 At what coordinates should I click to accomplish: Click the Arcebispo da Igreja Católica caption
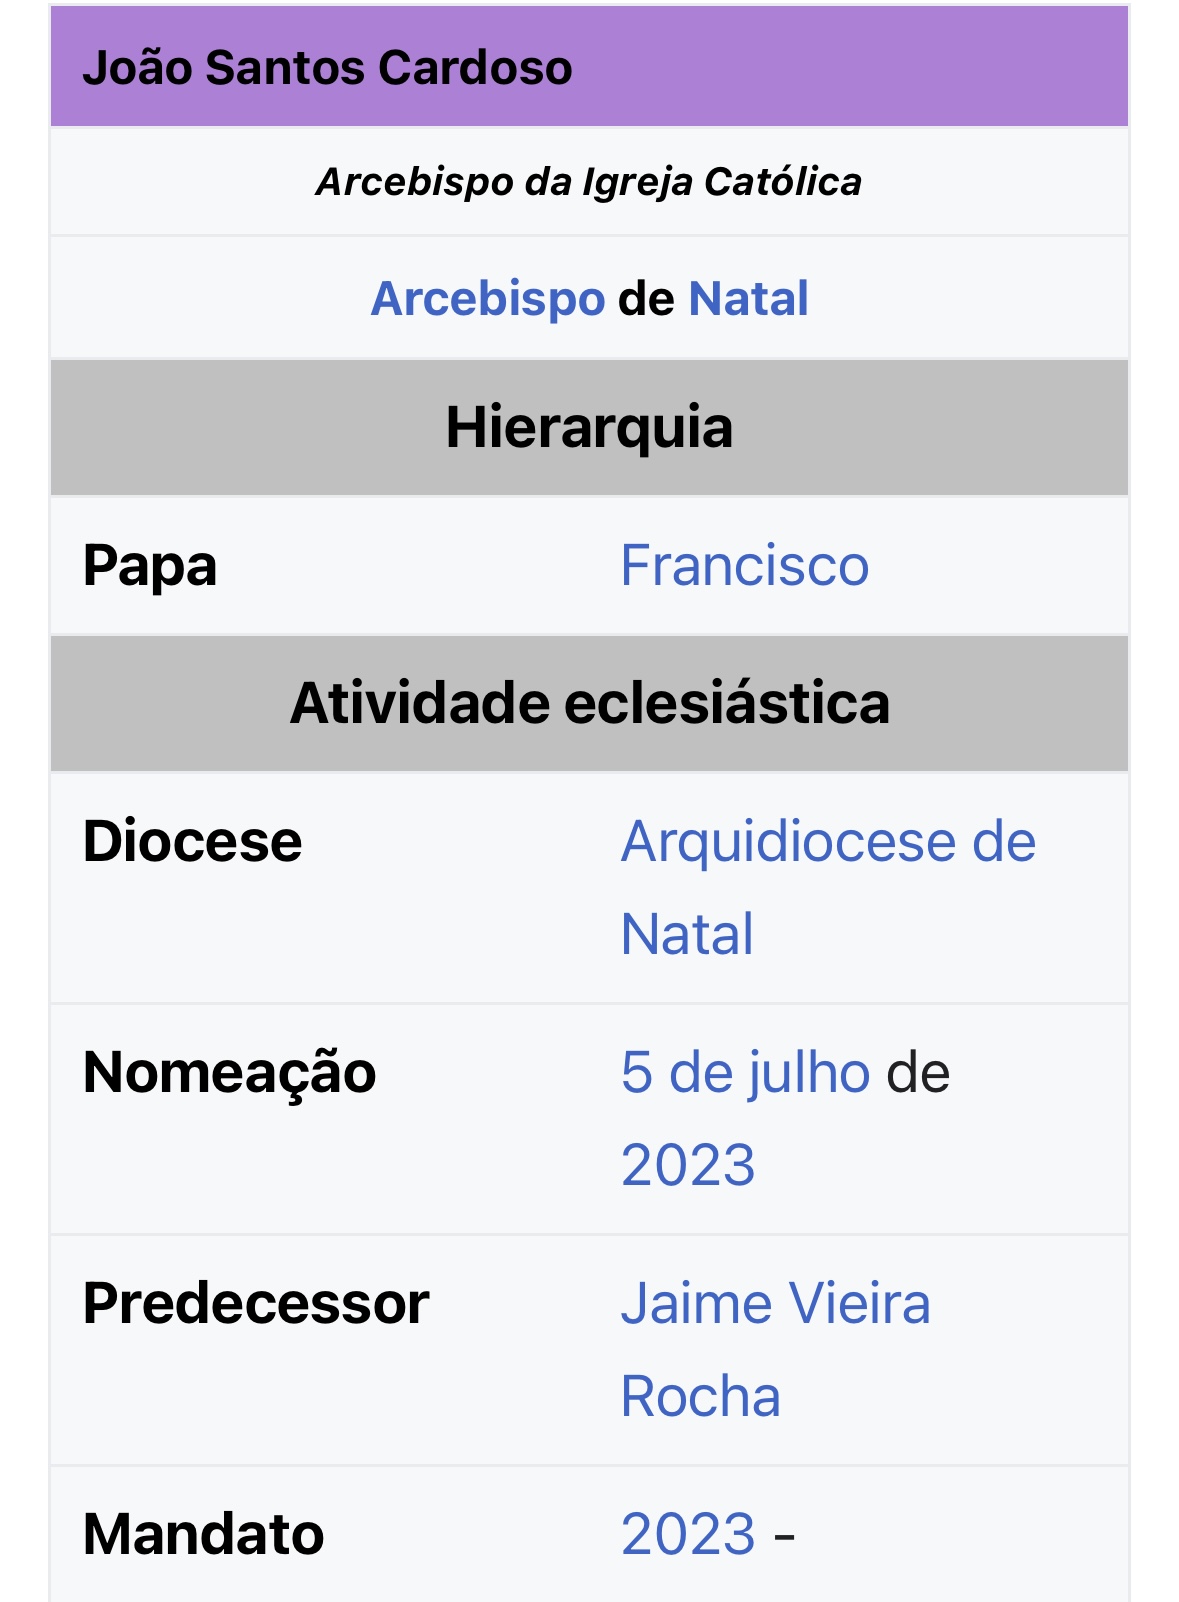tap(589, 182)
